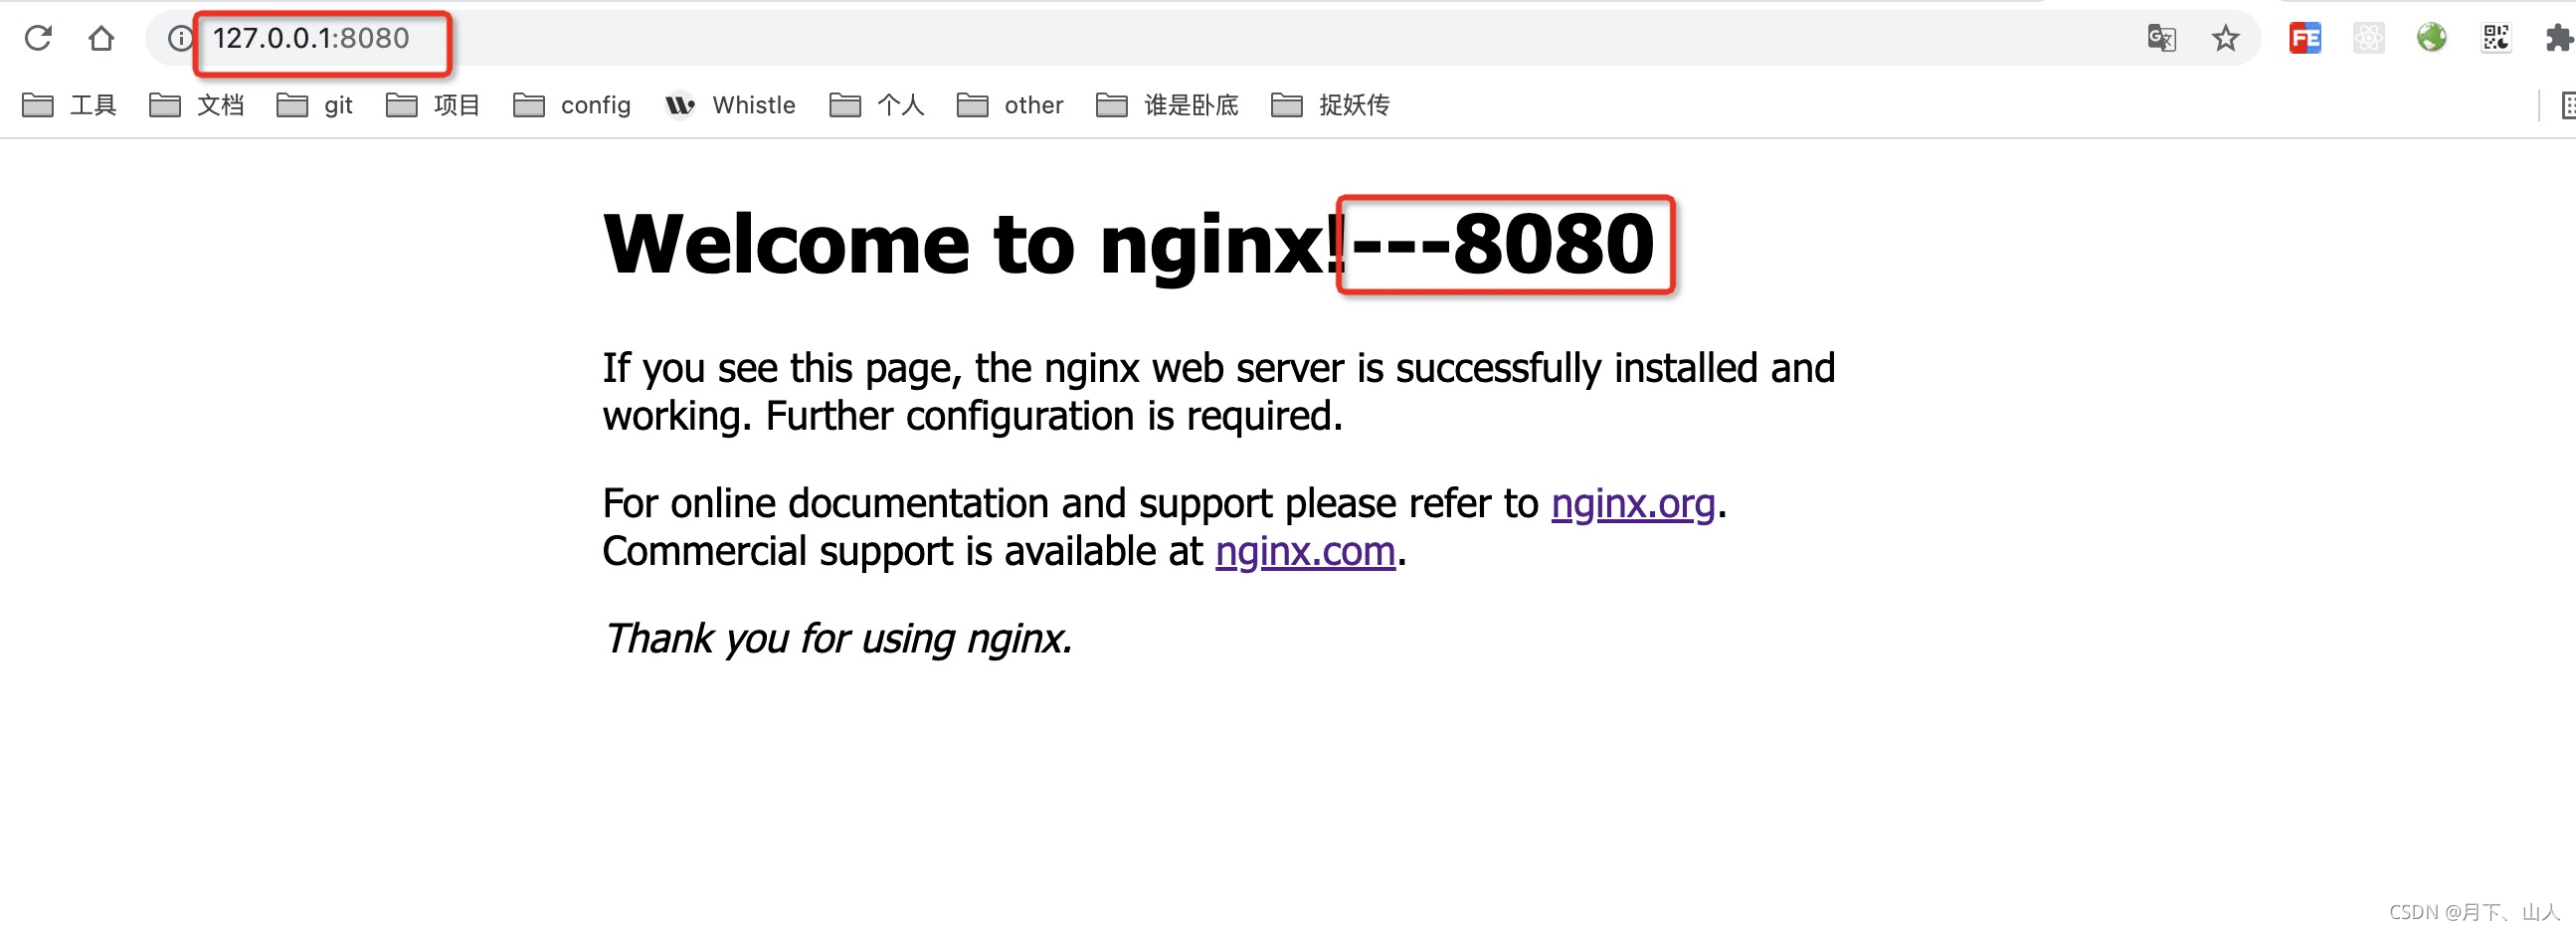Open the 捉妖传 bookmarks folder
This screenshot has width=2576, height=931.
(1330, 105)
